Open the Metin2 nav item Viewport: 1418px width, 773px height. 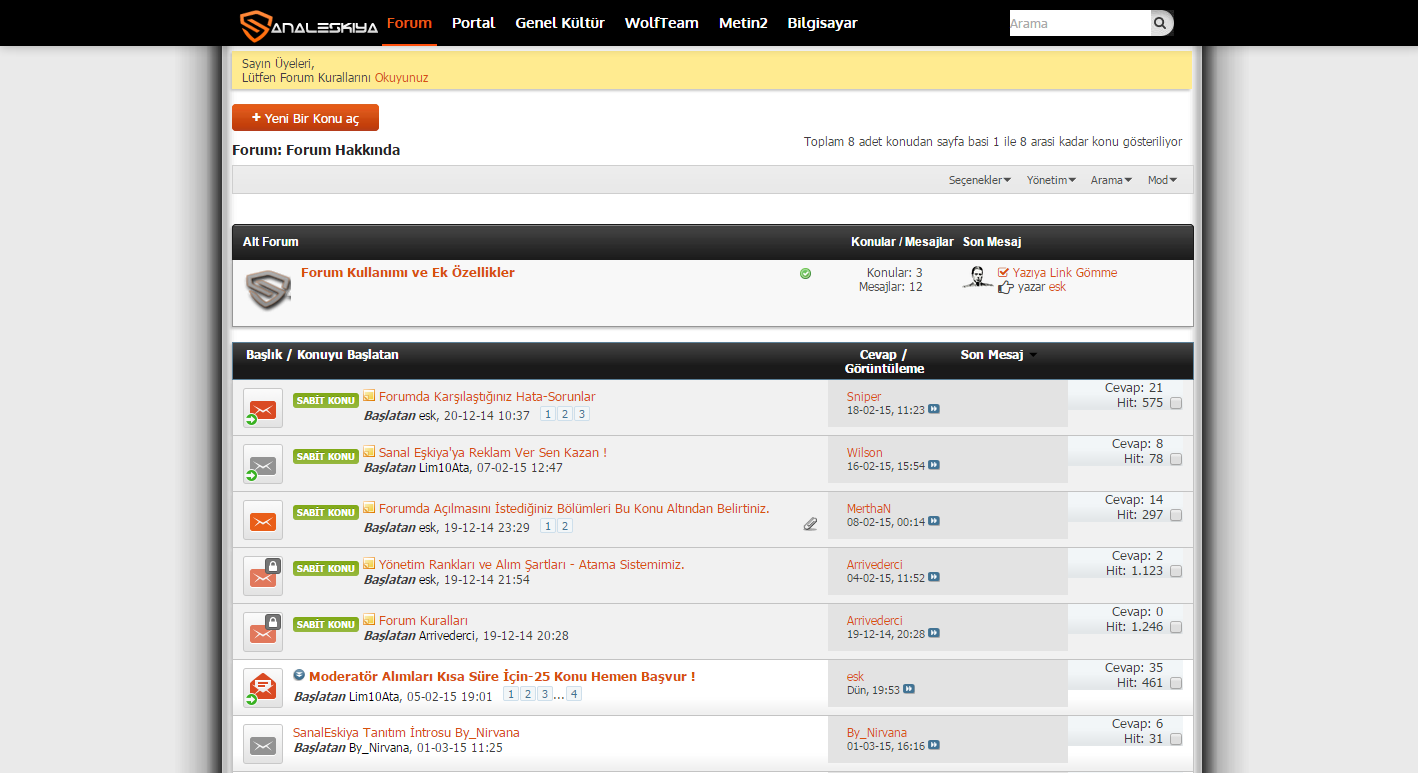click(743, 23)
